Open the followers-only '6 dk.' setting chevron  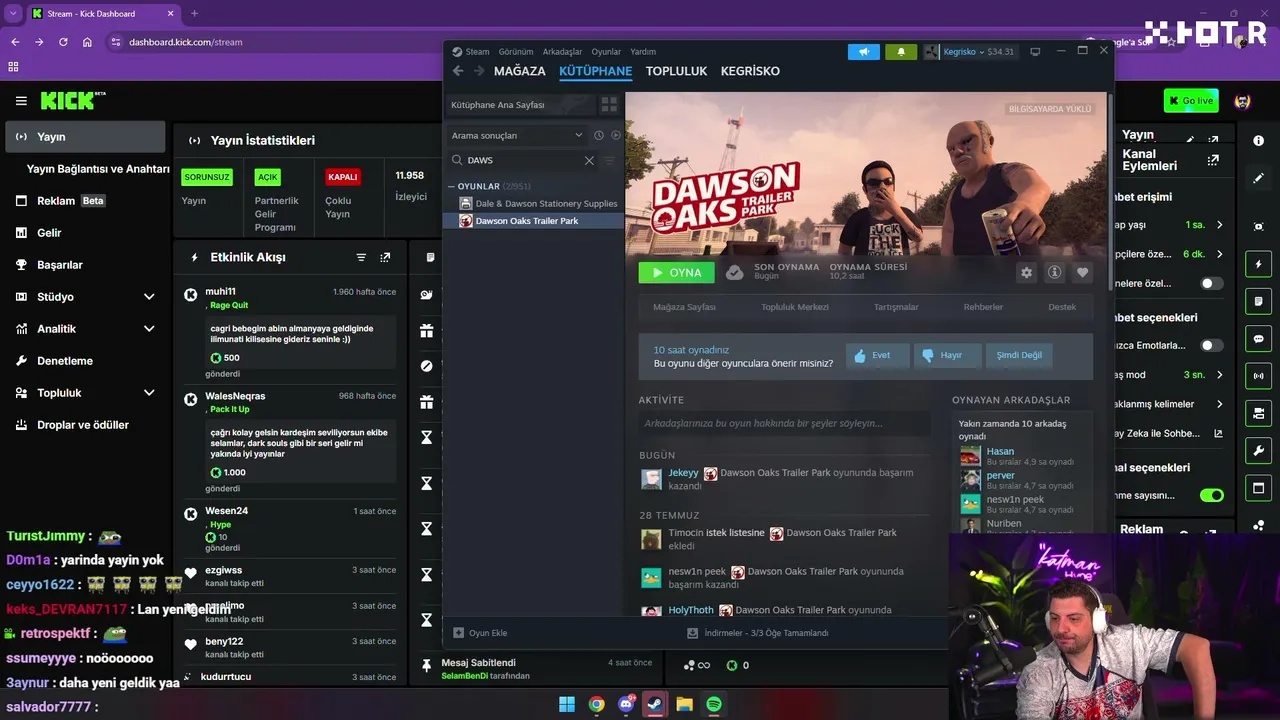point(1220,255)
